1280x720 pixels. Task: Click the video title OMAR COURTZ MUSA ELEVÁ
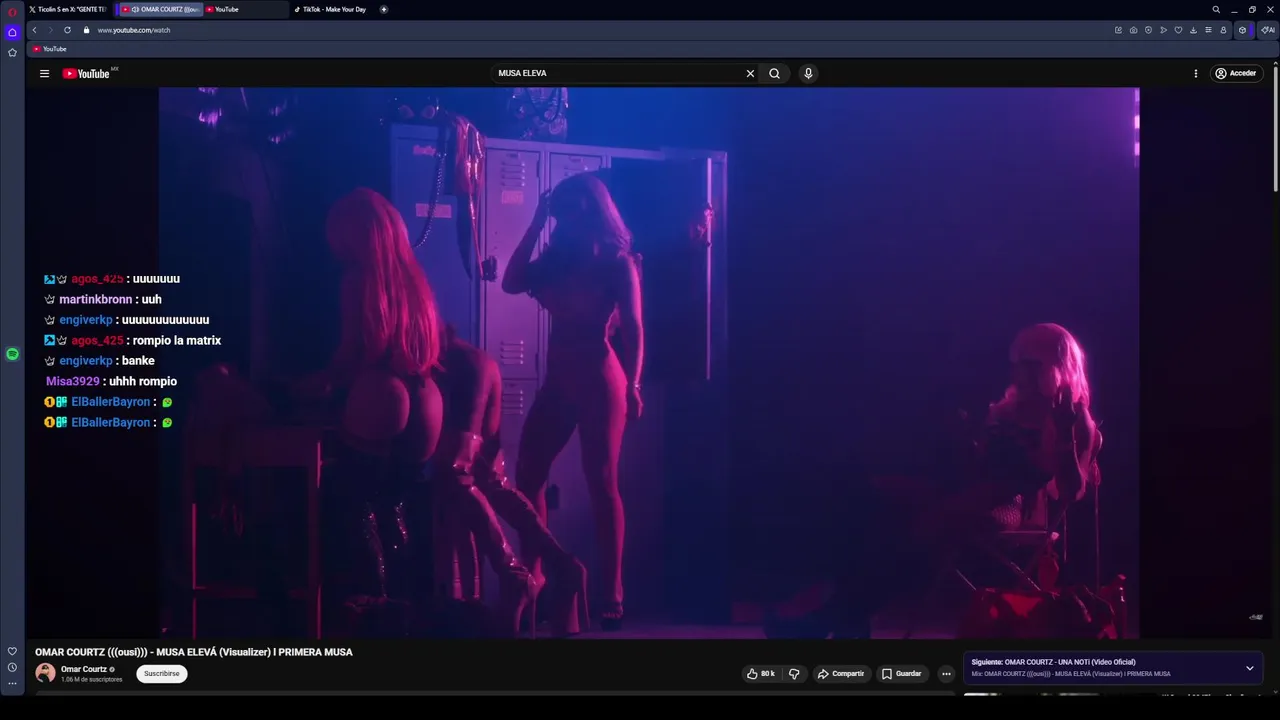click(194, 652)
